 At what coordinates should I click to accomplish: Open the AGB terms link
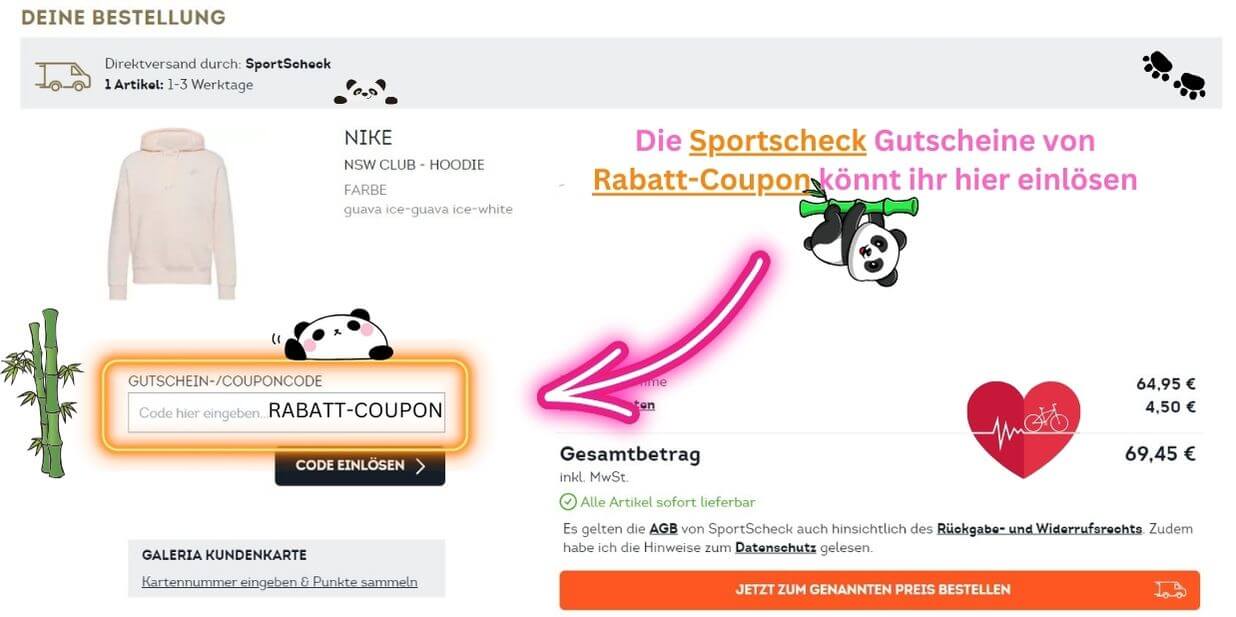click(x=663, y=529)
